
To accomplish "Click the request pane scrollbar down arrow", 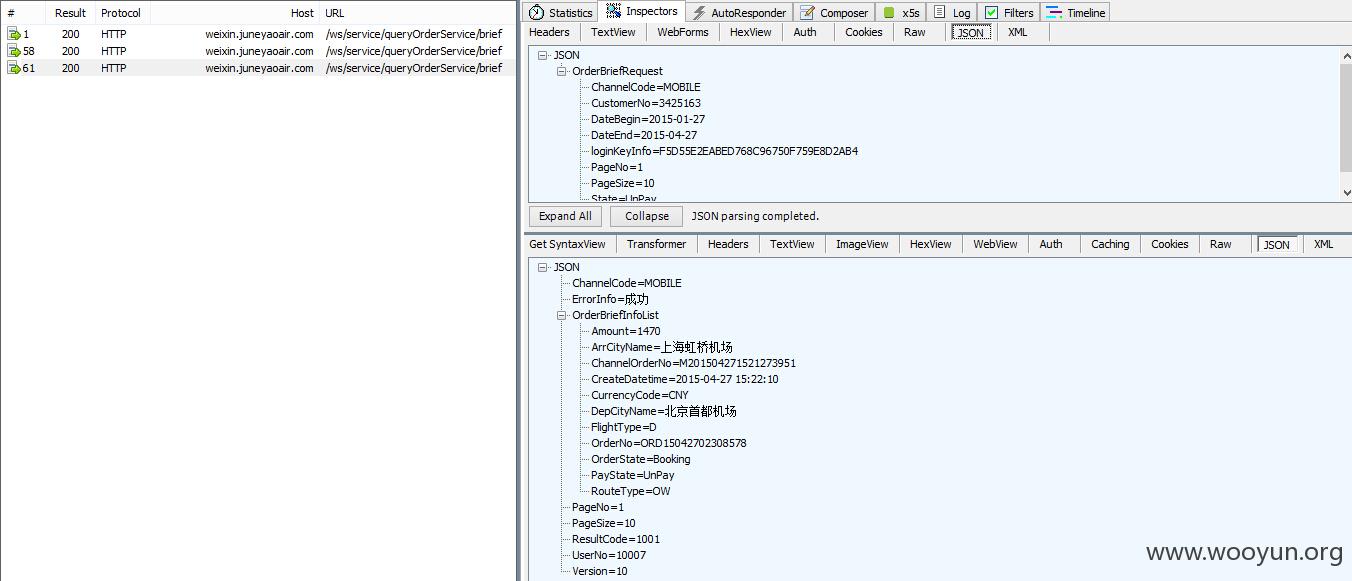I will click(1345, 193).
